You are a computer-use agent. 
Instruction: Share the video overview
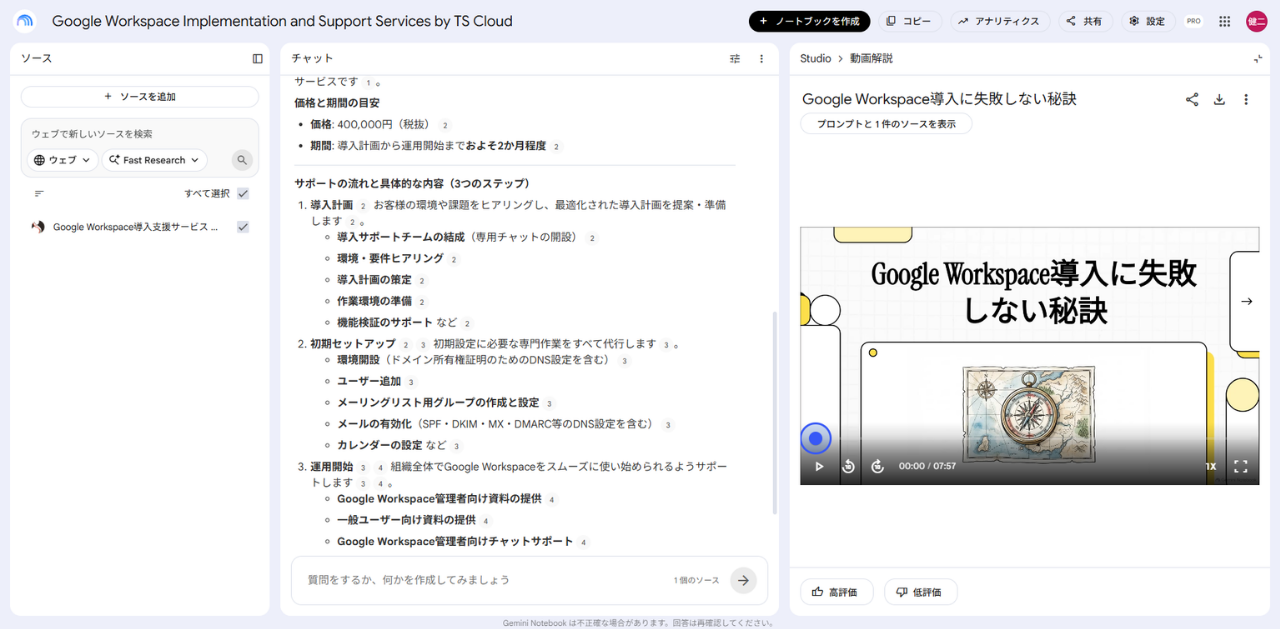(1192, 99)
